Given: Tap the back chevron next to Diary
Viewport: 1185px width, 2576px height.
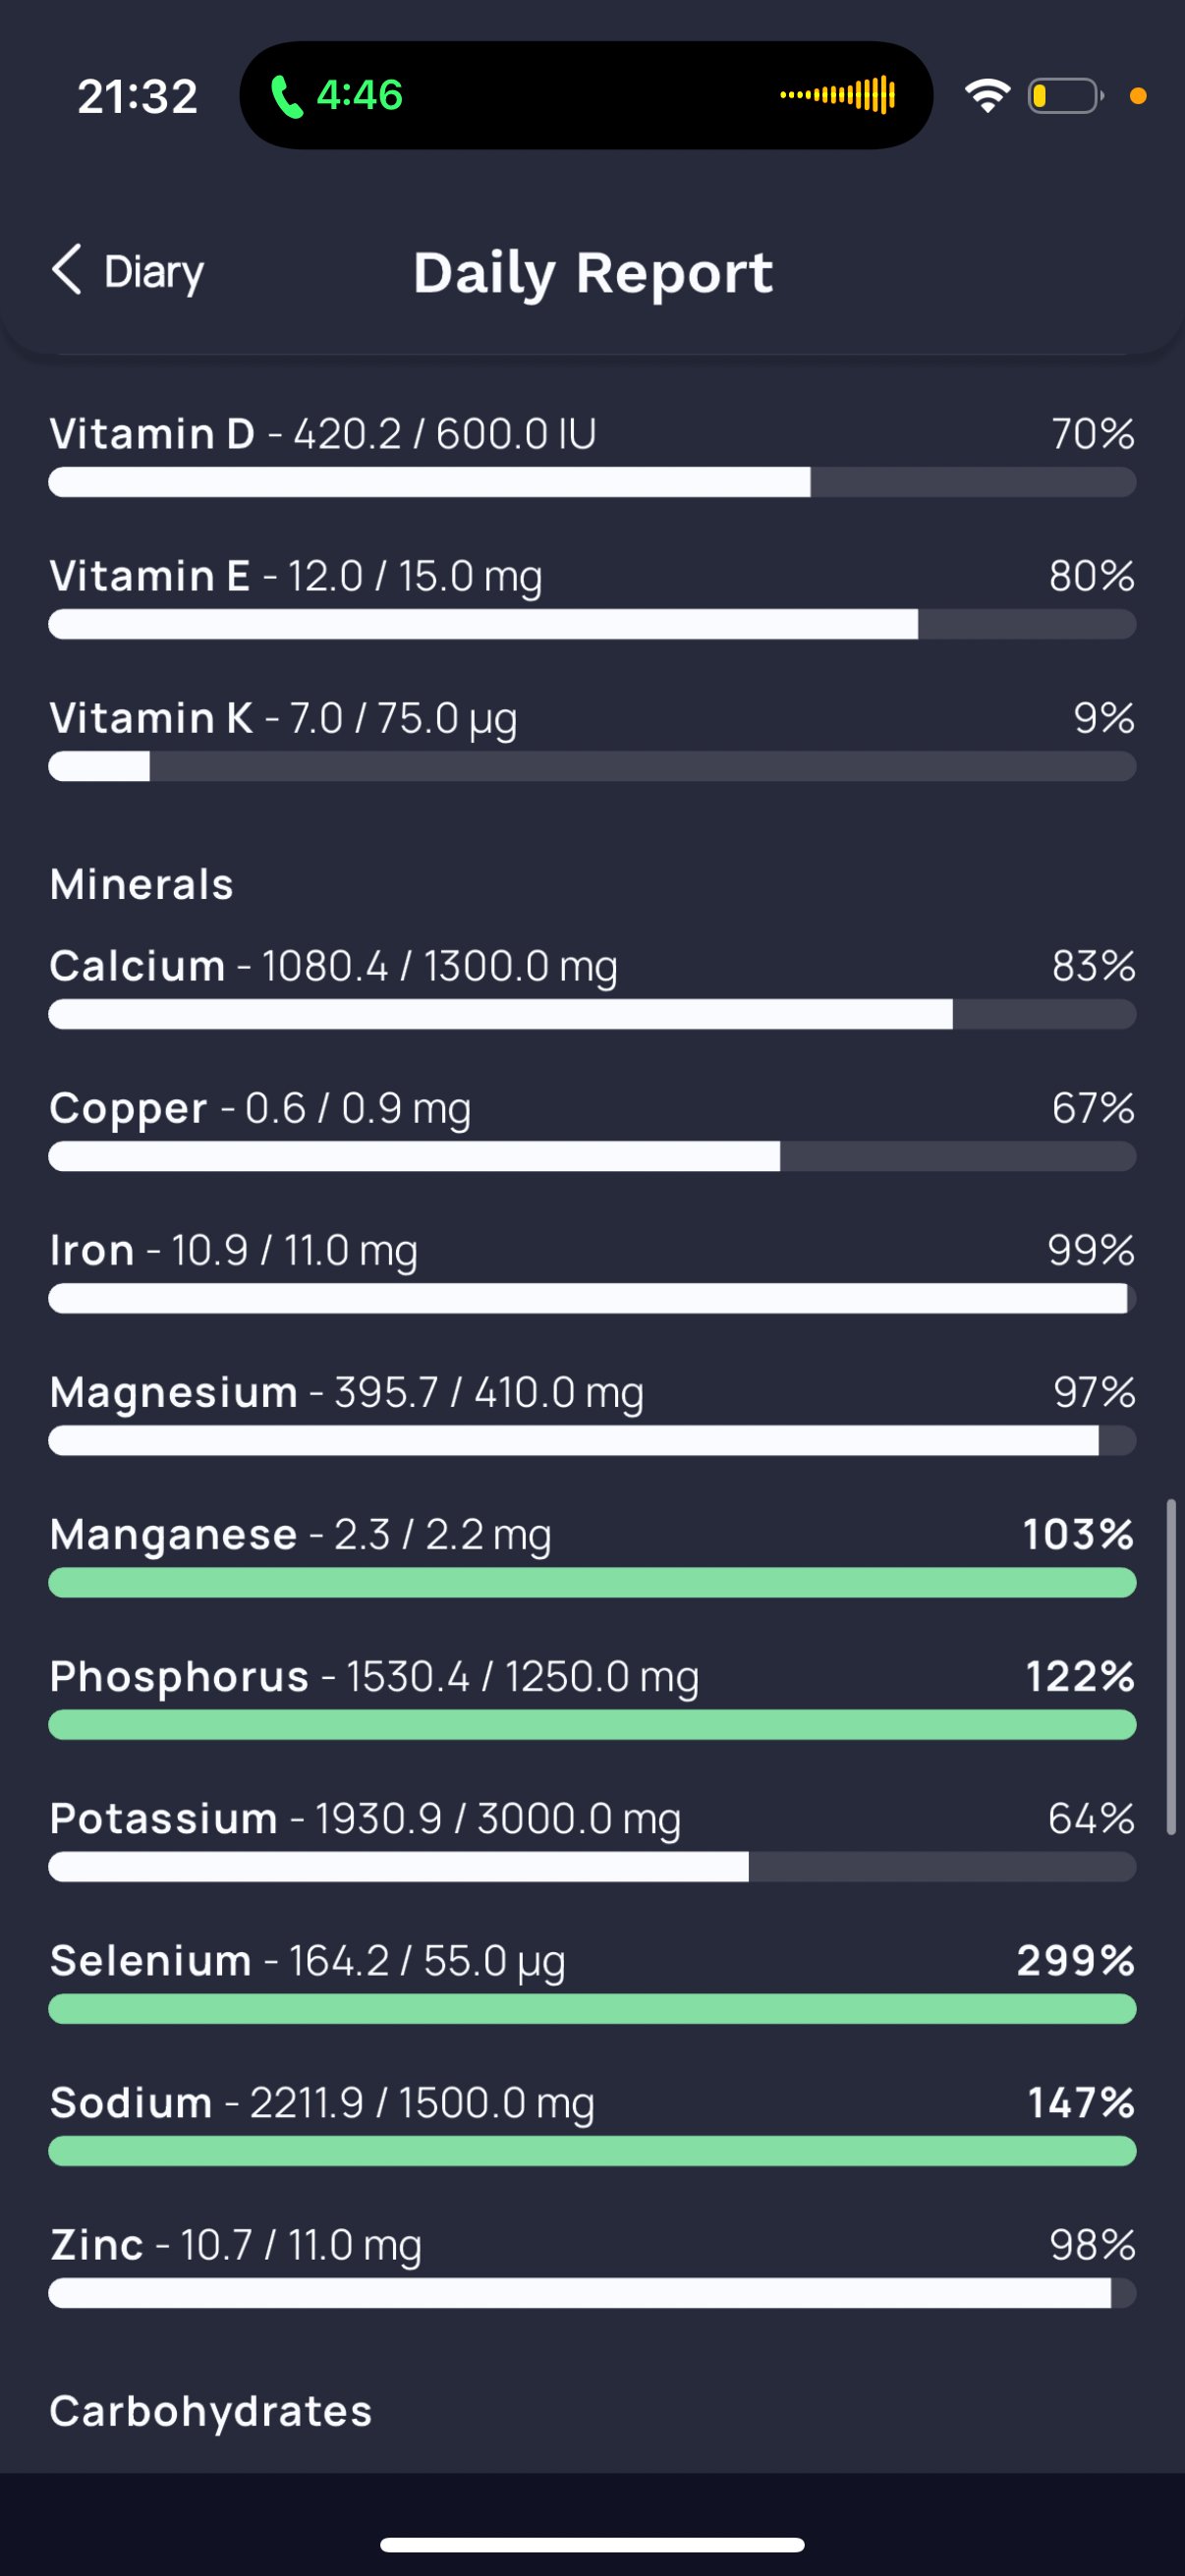Looking at the screenshot, I should 67,270.
